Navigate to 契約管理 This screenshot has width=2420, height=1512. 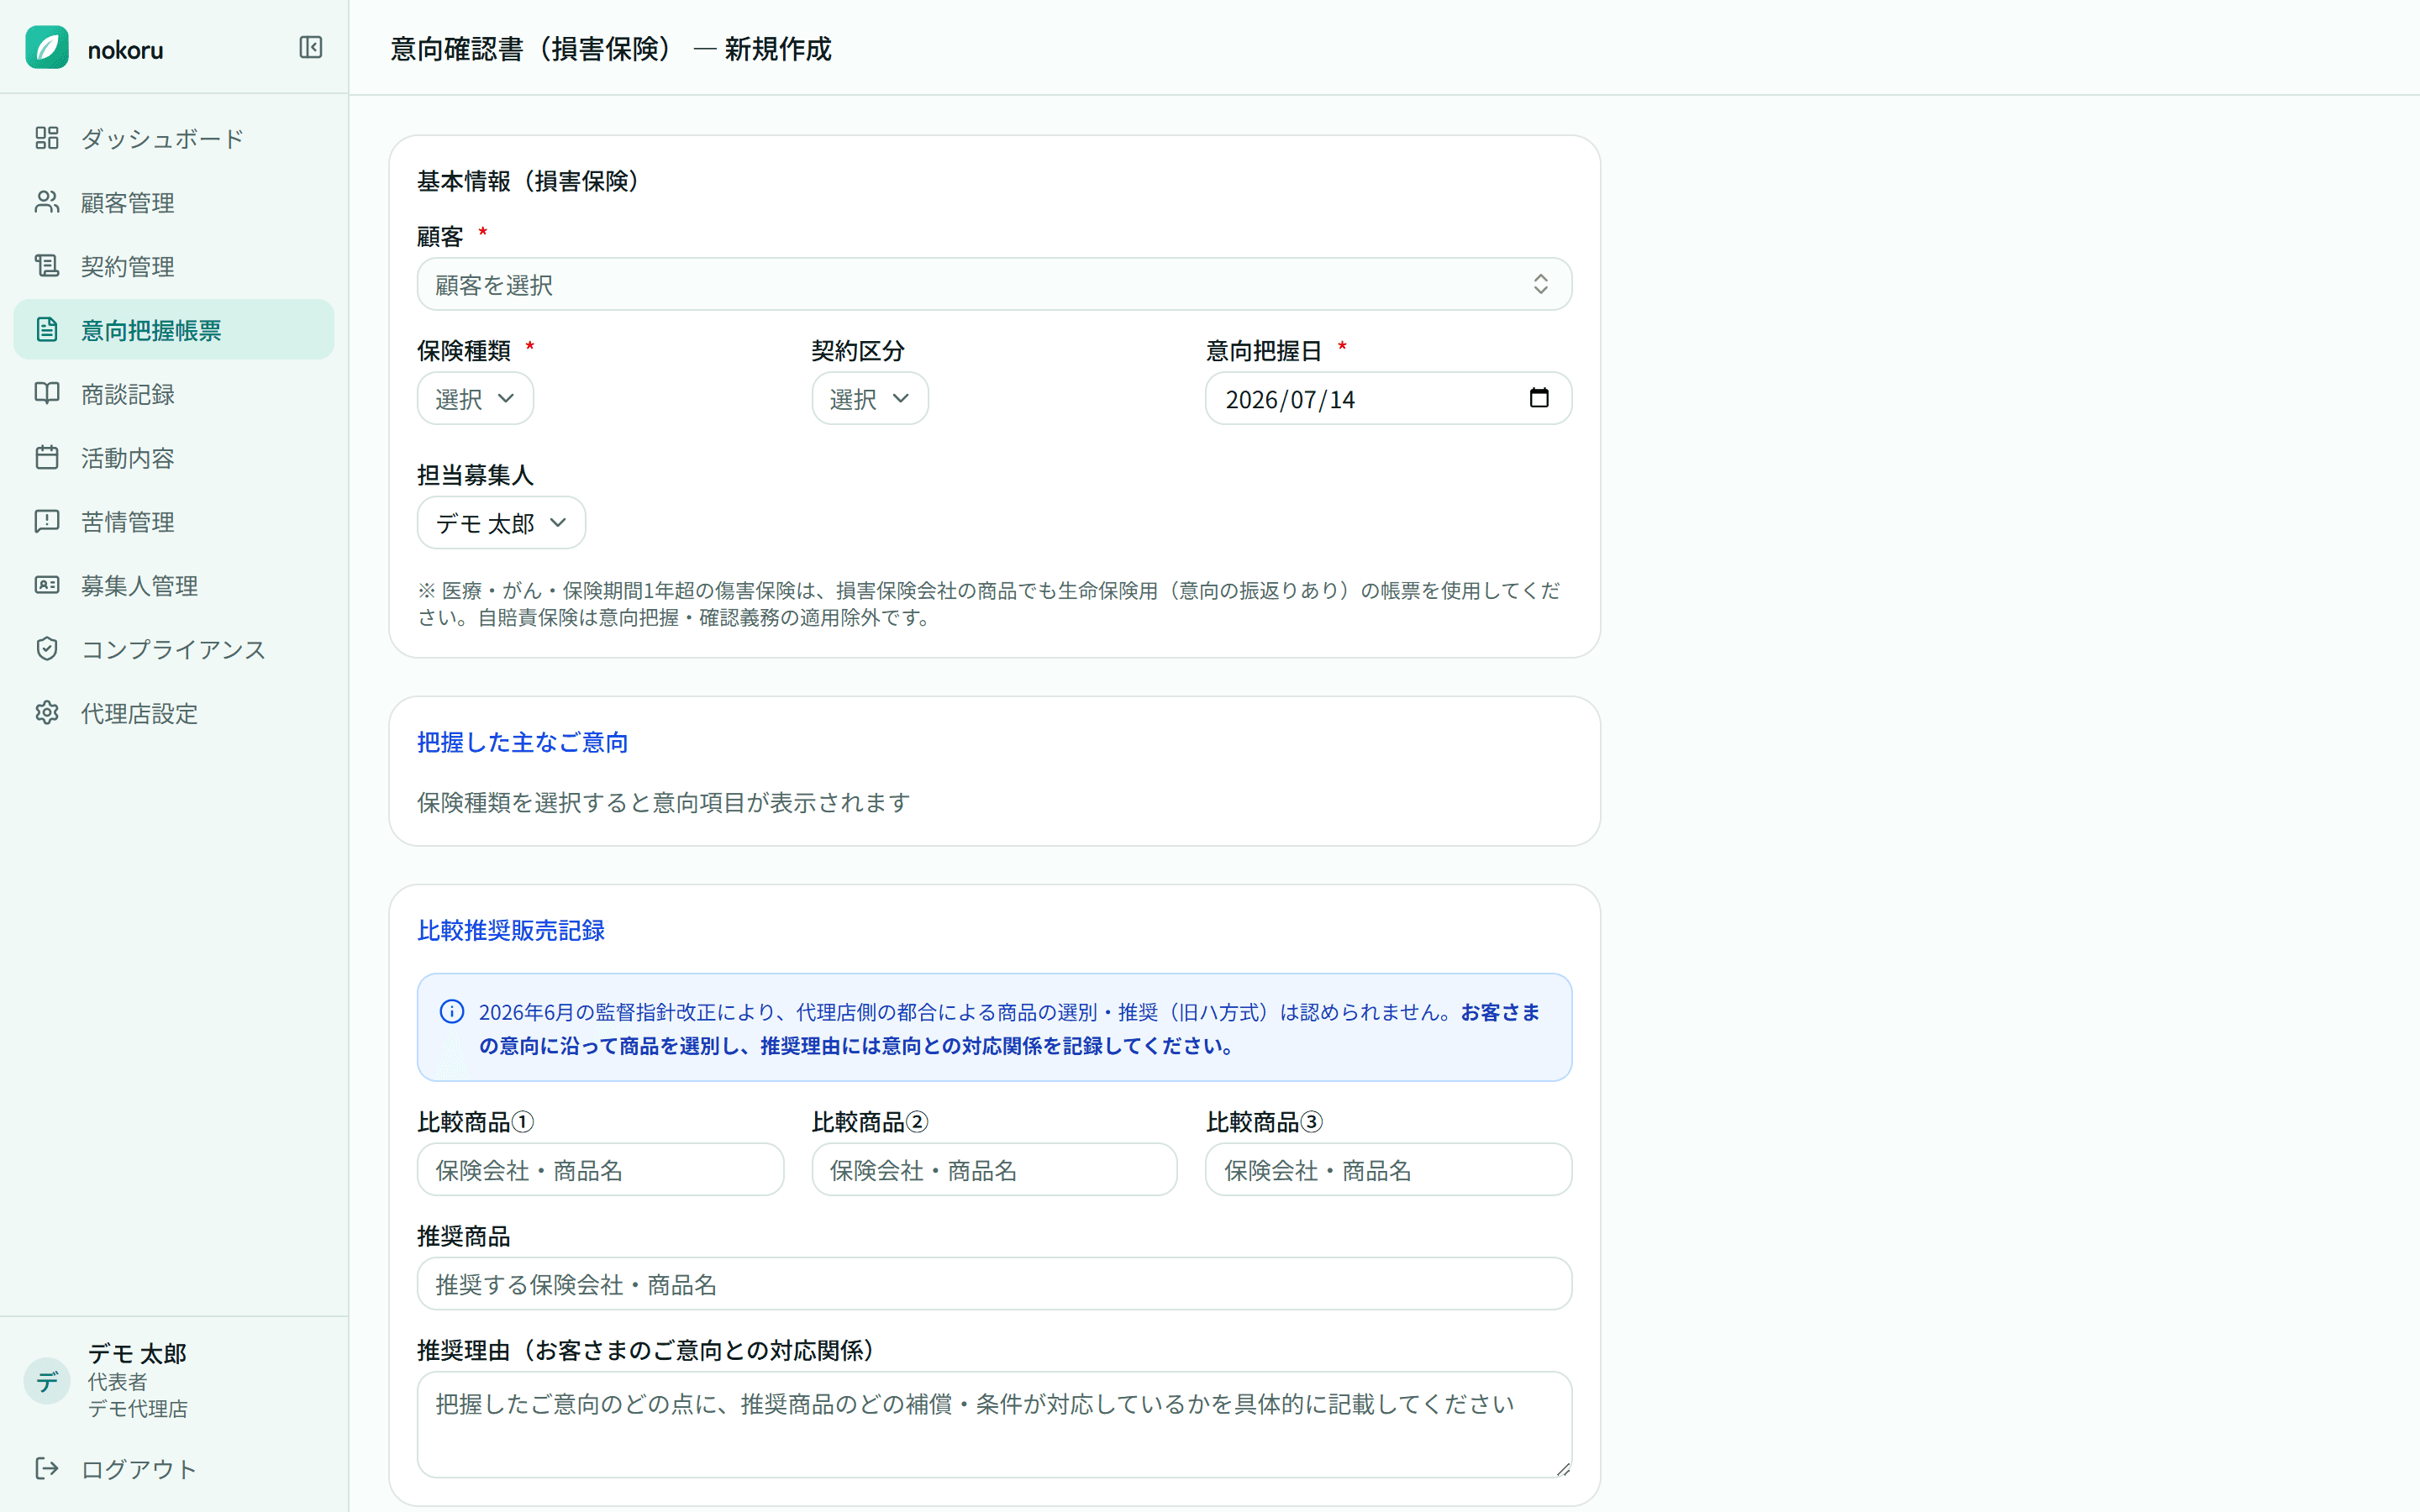174,266
